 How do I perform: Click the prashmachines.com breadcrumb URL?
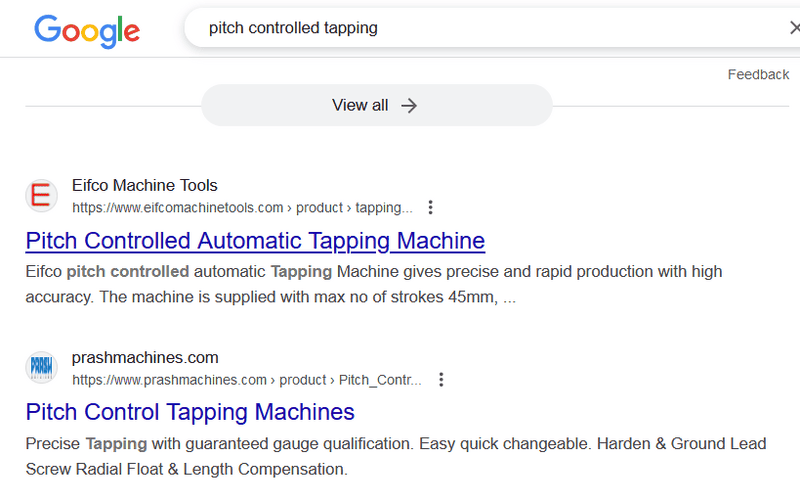click(246, 380)
